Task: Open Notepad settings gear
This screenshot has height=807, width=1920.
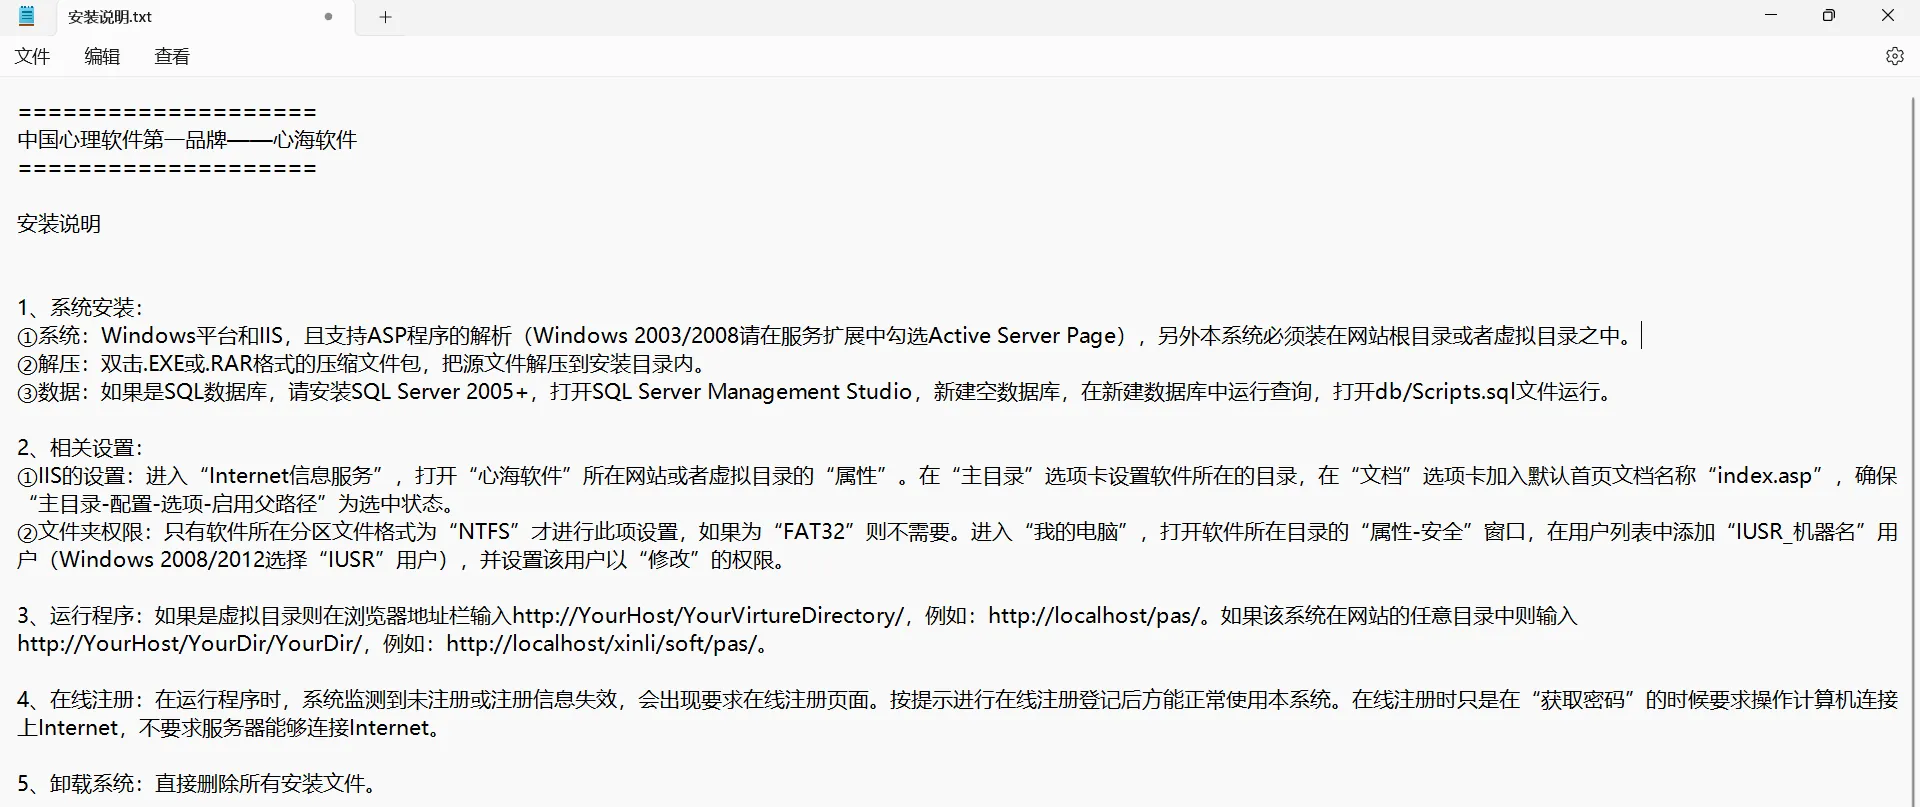Action: 1894,56
